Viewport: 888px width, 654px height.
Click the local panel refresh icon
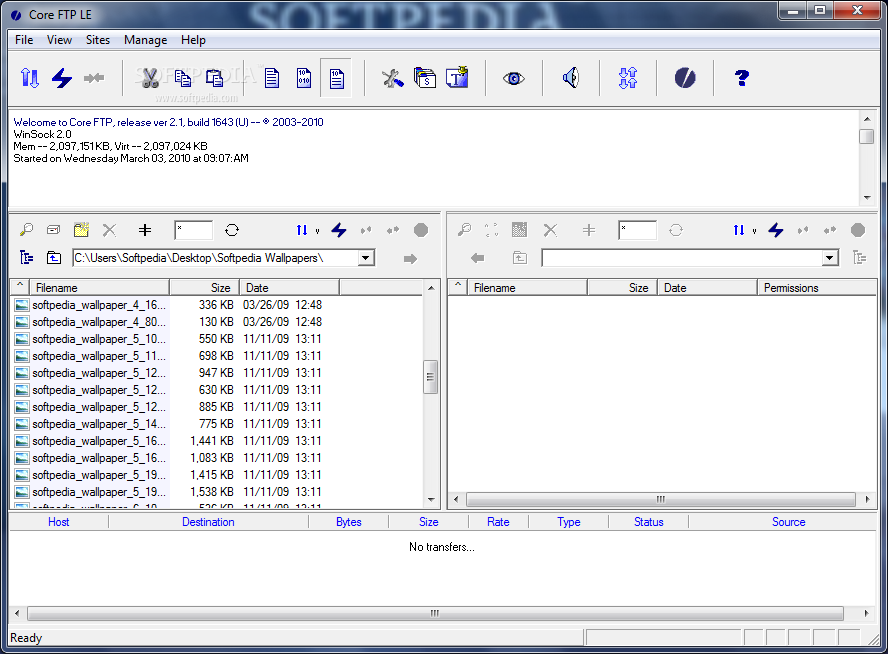click(232, 230)
